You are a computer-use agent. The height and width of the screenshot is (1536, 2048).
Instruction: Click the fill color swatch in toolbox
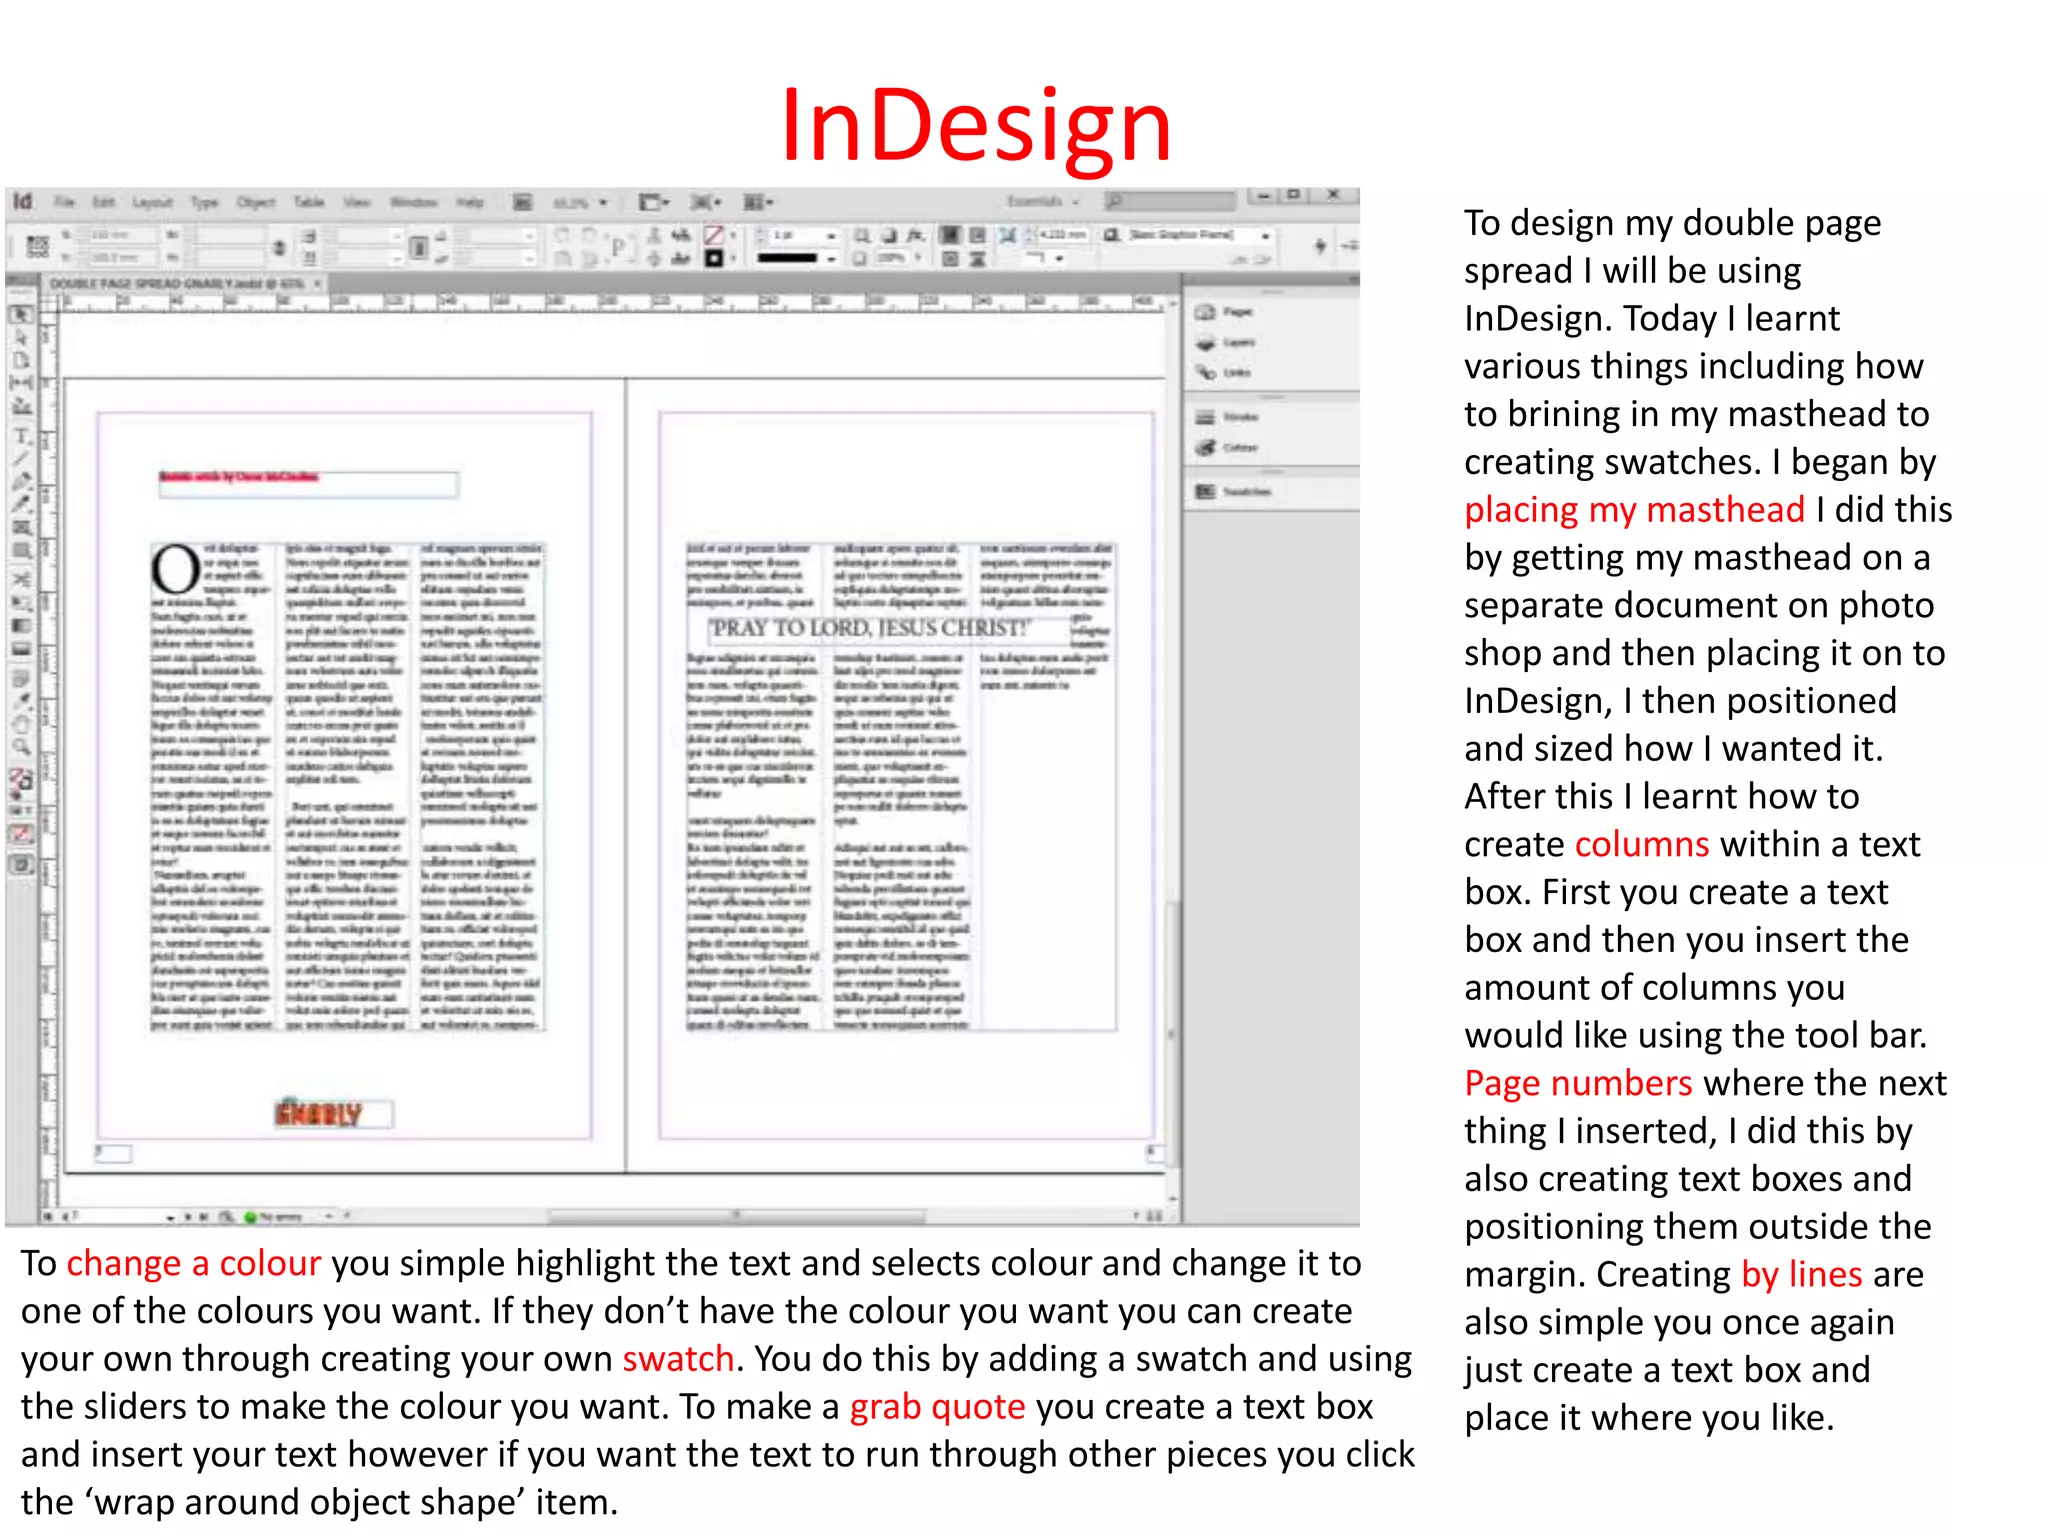[18, 776]
